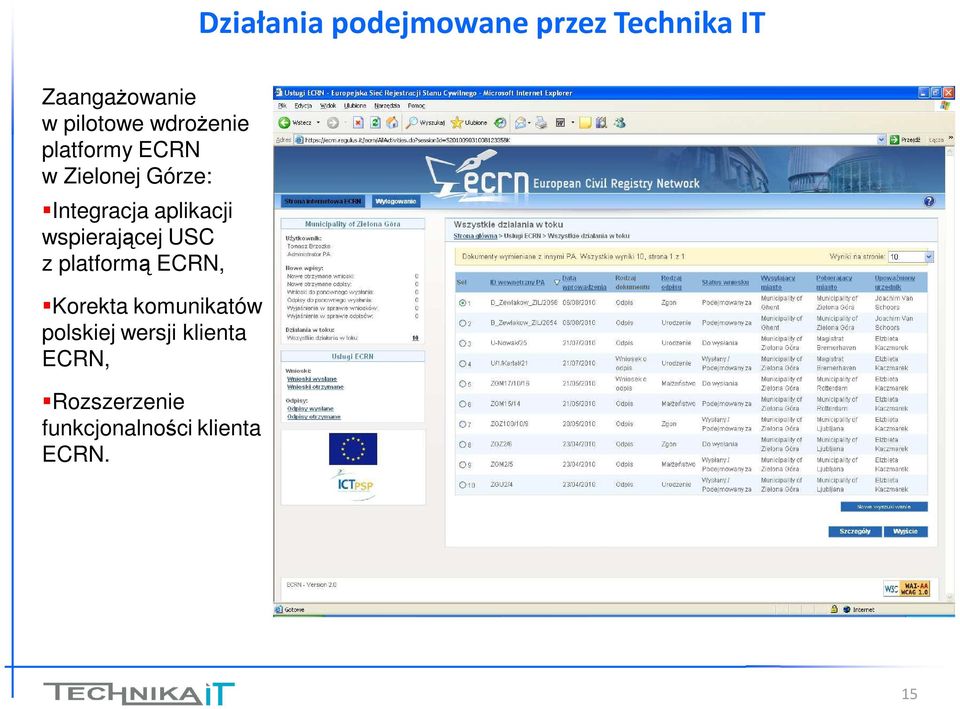Click the ICT PSP logo

tap(355, 485)
